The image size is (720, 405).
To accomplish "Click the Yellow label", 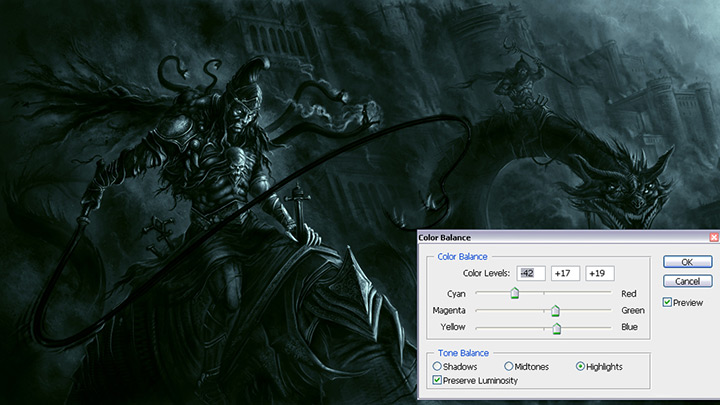I will coord(453,327).
